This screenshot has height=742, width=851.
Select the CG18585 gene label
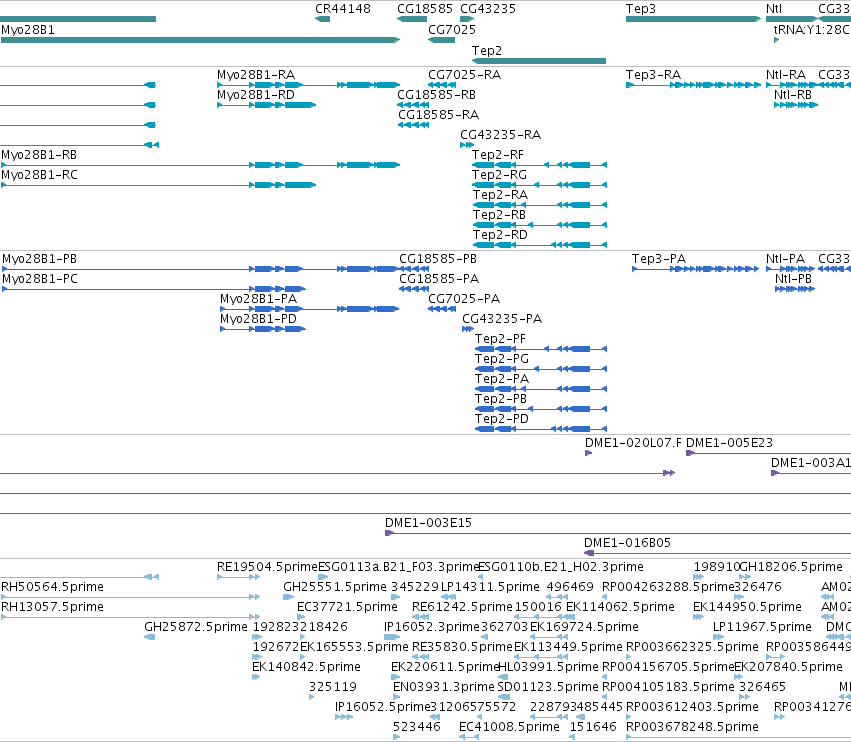(424, 9)
